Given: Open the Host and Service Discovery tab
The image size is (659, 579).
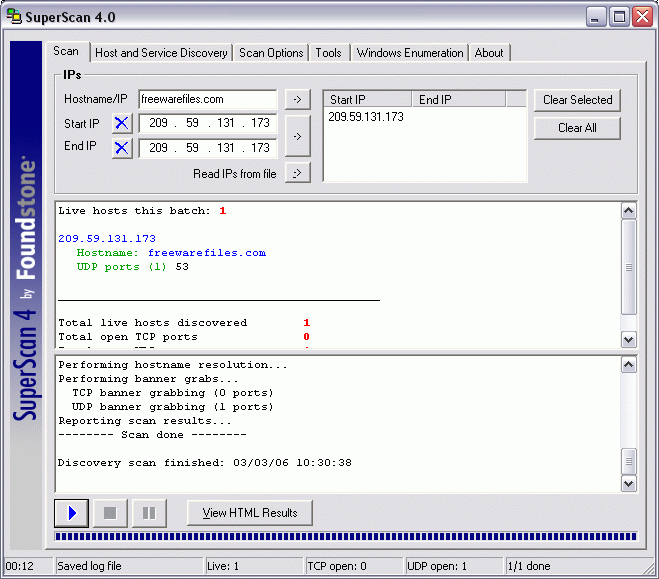Looking at the screenshot, I should click(x=161, y=53).
